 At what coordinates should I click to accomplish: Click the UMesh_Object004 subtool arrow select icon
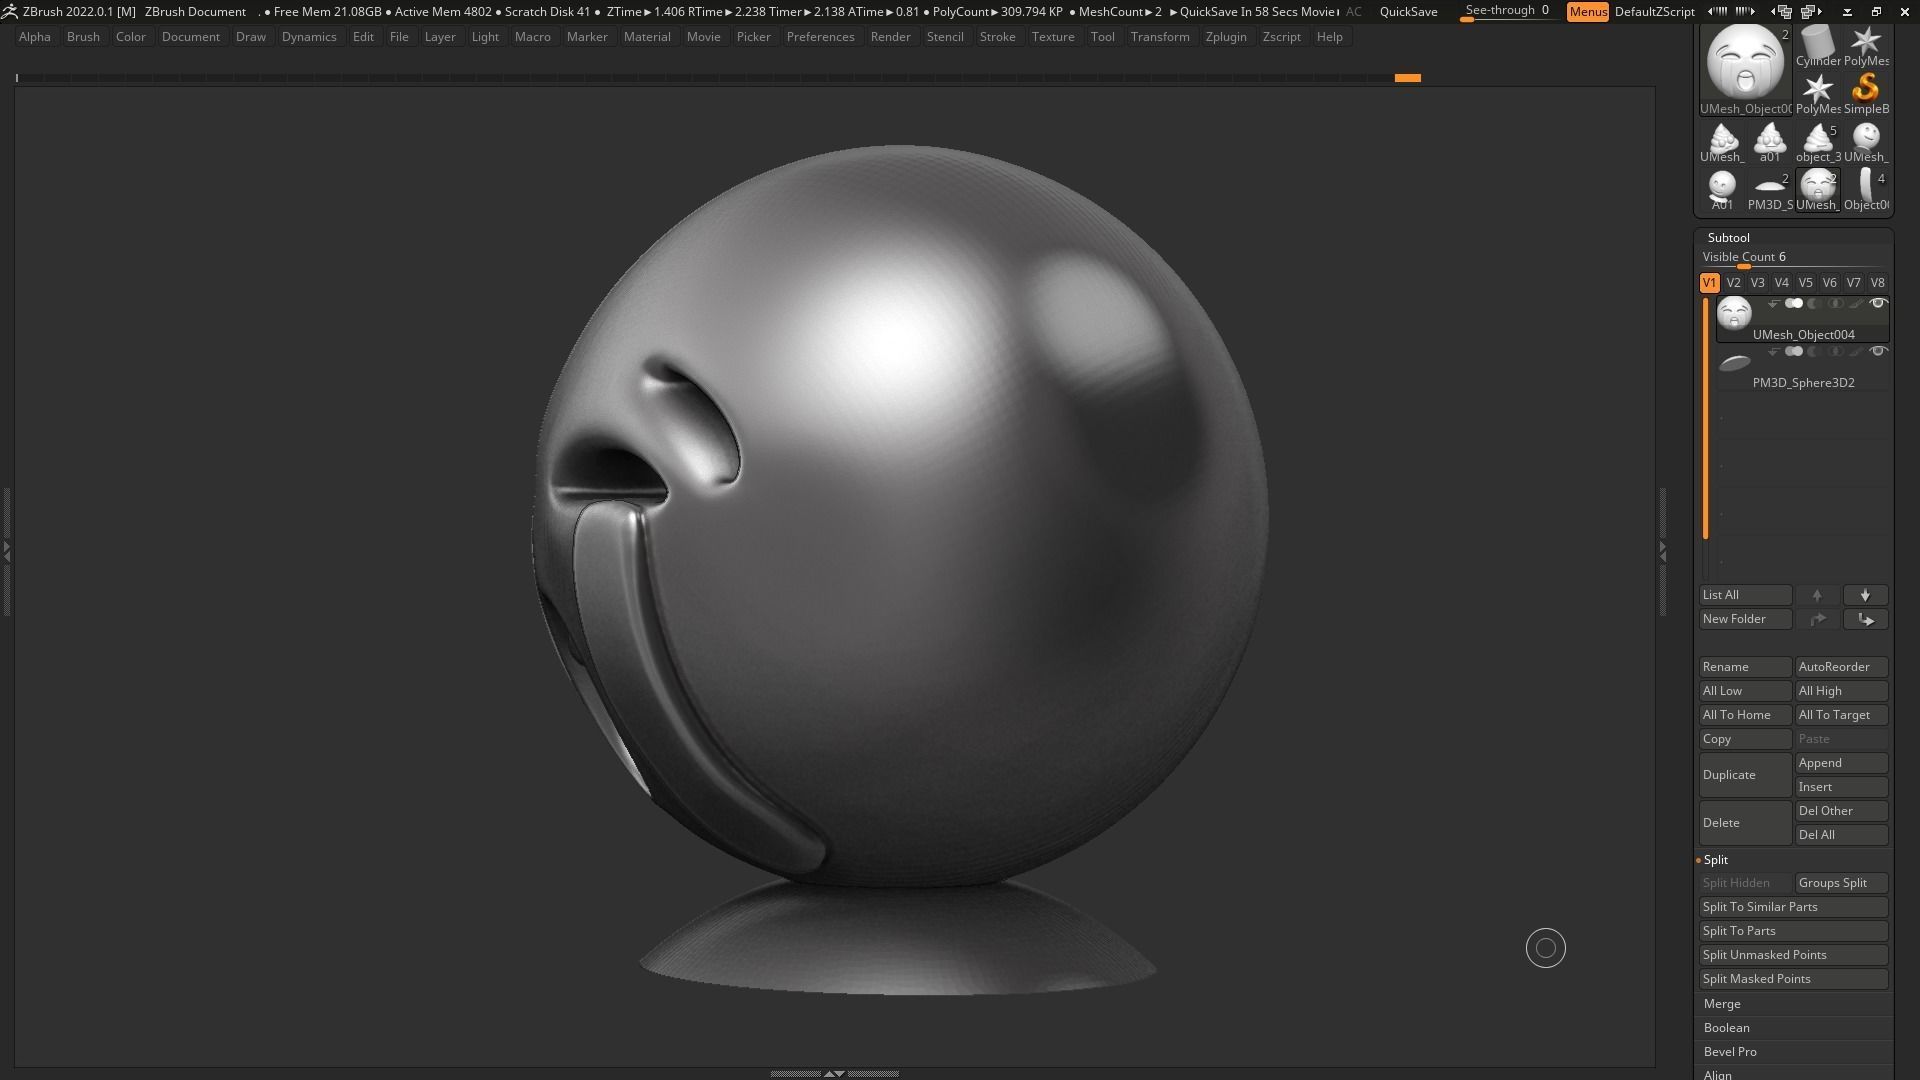(x=1773, y=304)
